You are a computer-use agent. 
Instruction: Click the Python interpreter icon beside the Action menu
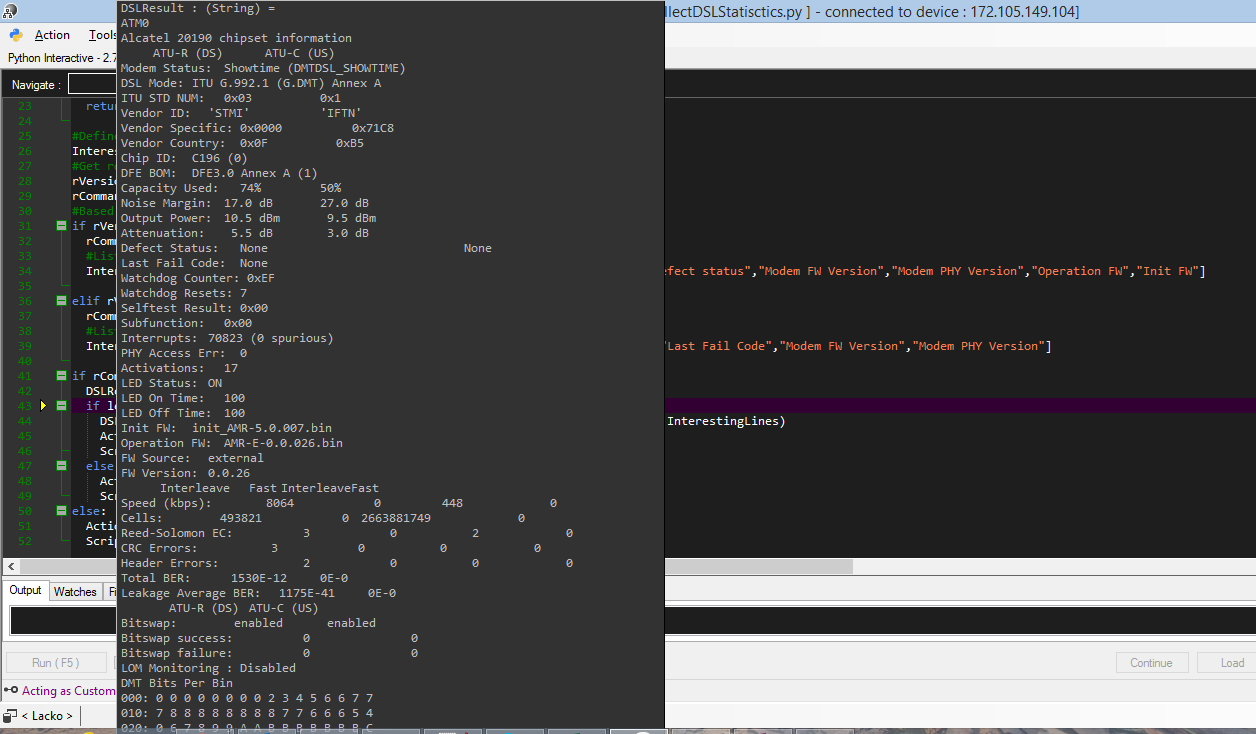tap(15, 35)
